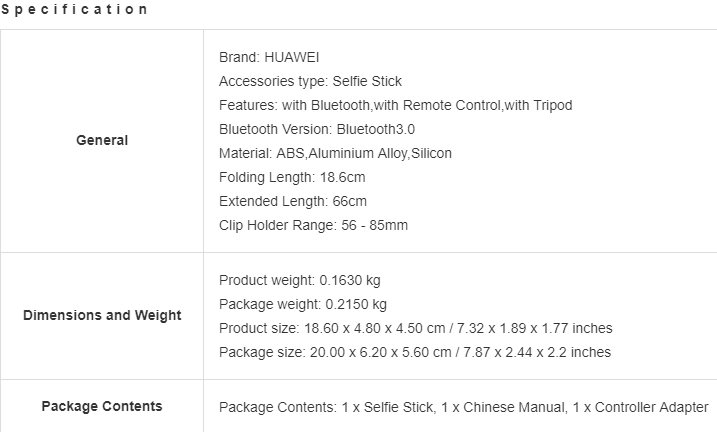This screenshot has height=432, width=717.
Task: Click the word HUAWEI in Brand
Action: (292, 57)
